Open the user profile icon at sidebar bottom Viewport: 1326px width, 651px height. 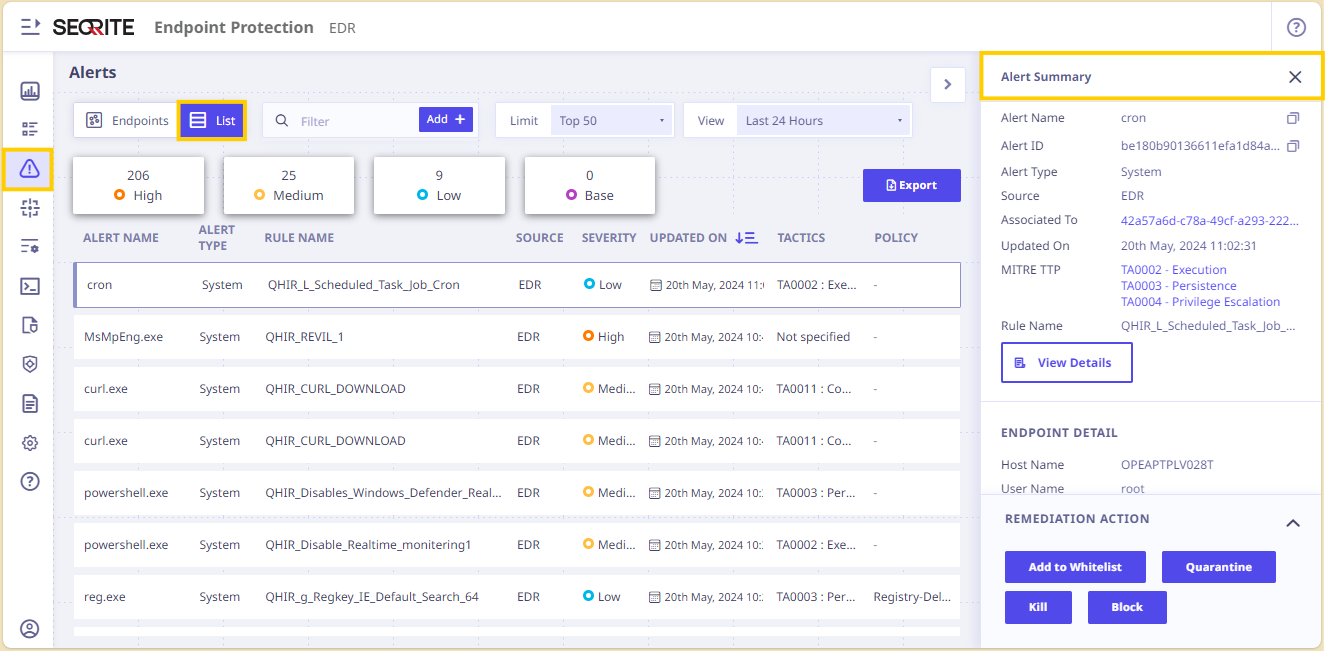[x=30, y=629]
